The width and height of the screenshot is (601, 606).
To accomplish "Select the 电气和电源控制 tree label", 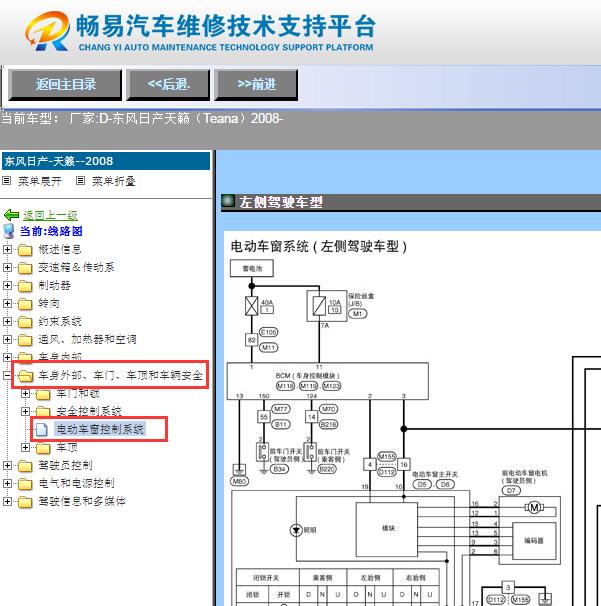I will tap(76, 483).
